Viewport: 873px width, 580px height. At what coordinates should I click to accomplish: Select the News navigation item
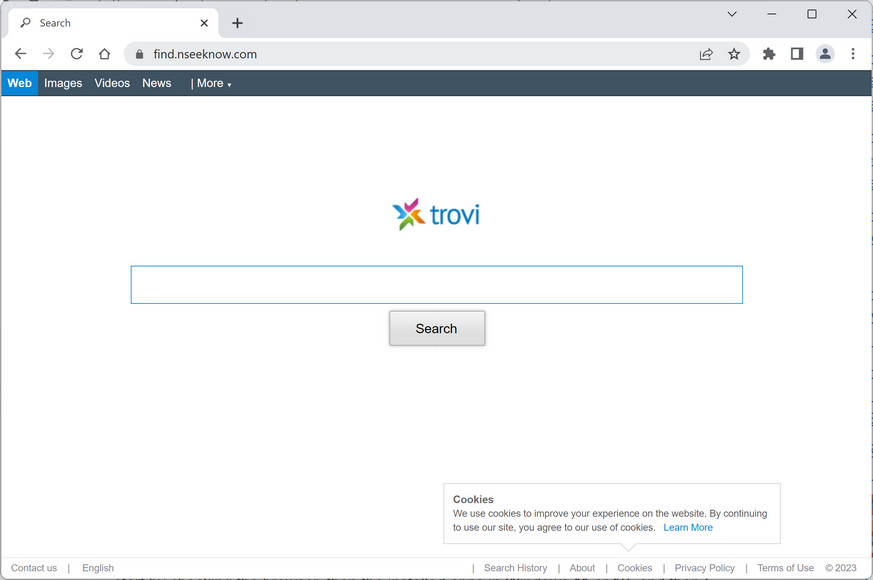click(x=156, y=83)
